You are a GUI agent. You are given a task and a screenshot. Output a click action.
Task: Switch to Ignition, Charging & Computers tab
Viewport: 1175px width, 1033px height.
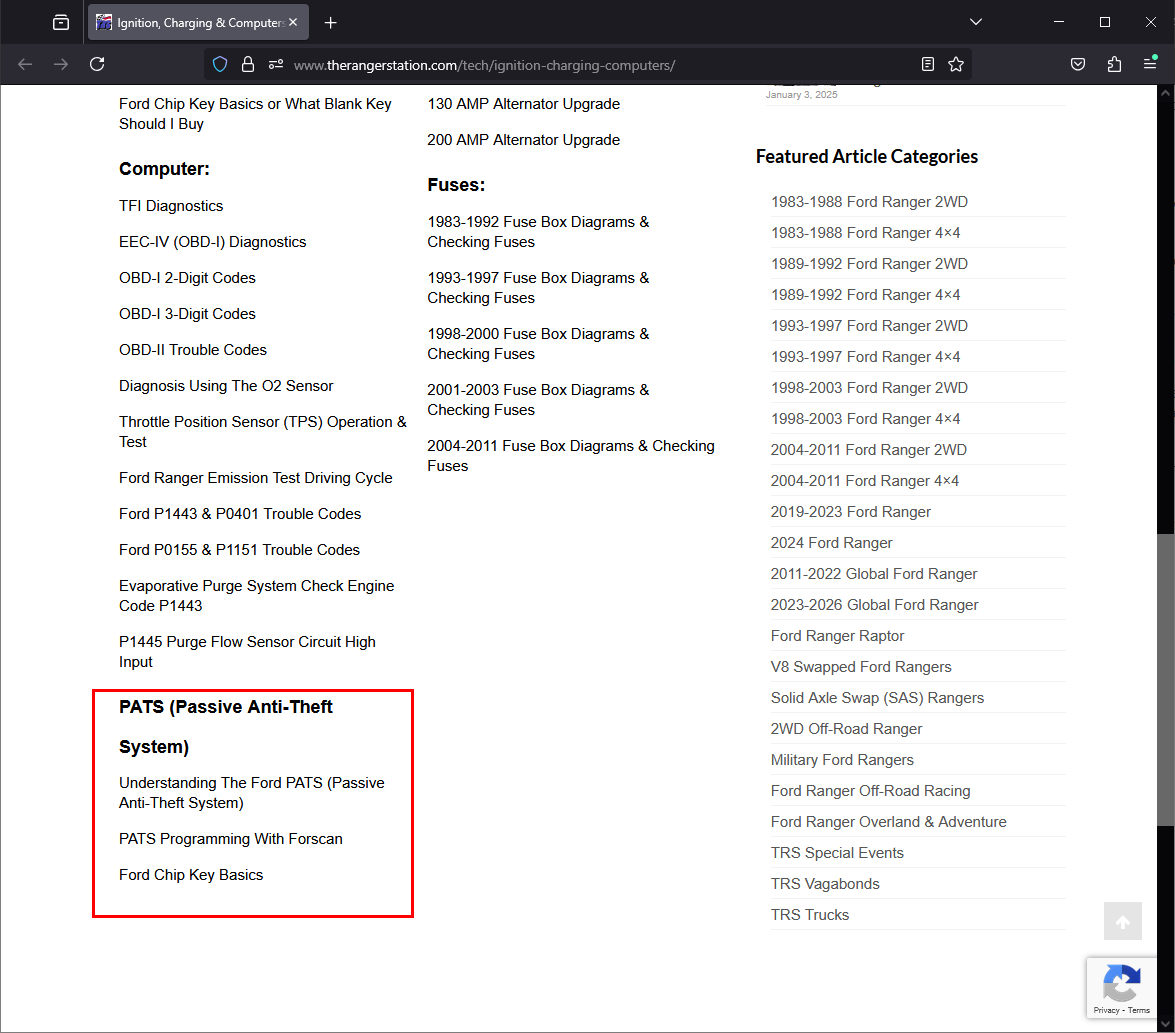(x=199, y=22)
